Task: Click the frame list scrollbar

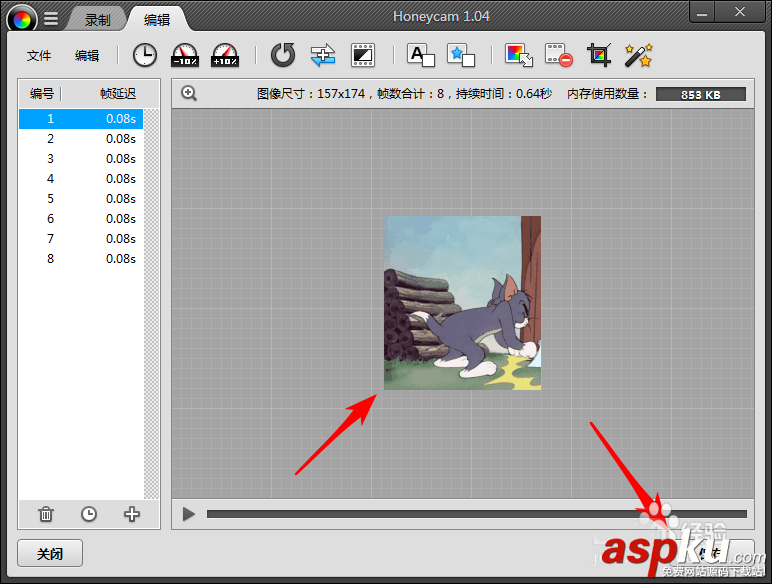Action: click(x=152, y=304)
